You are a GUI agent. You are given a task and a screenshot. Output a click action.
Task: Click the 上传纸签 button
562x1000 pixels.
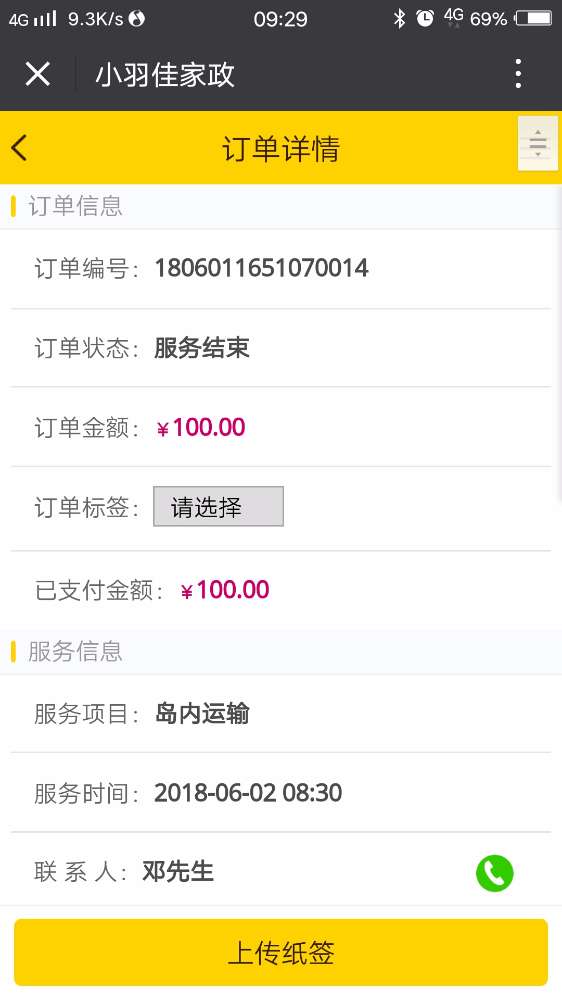coord(281,952)
